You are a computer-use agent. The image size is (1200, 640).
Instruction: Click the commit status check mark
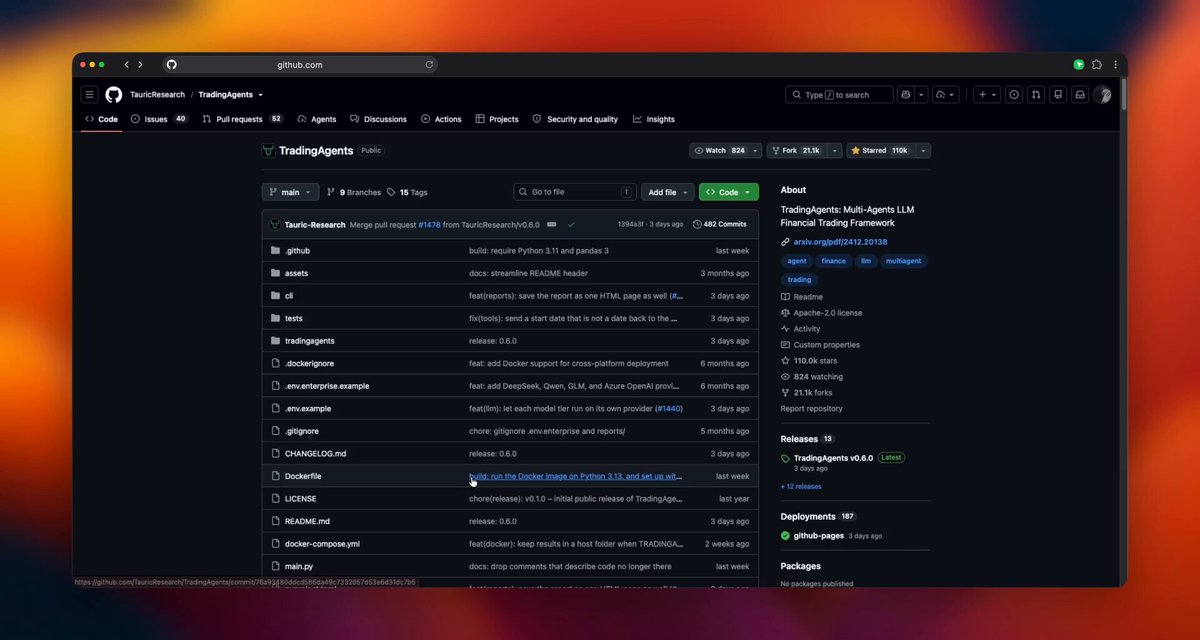tap(571, 224)
